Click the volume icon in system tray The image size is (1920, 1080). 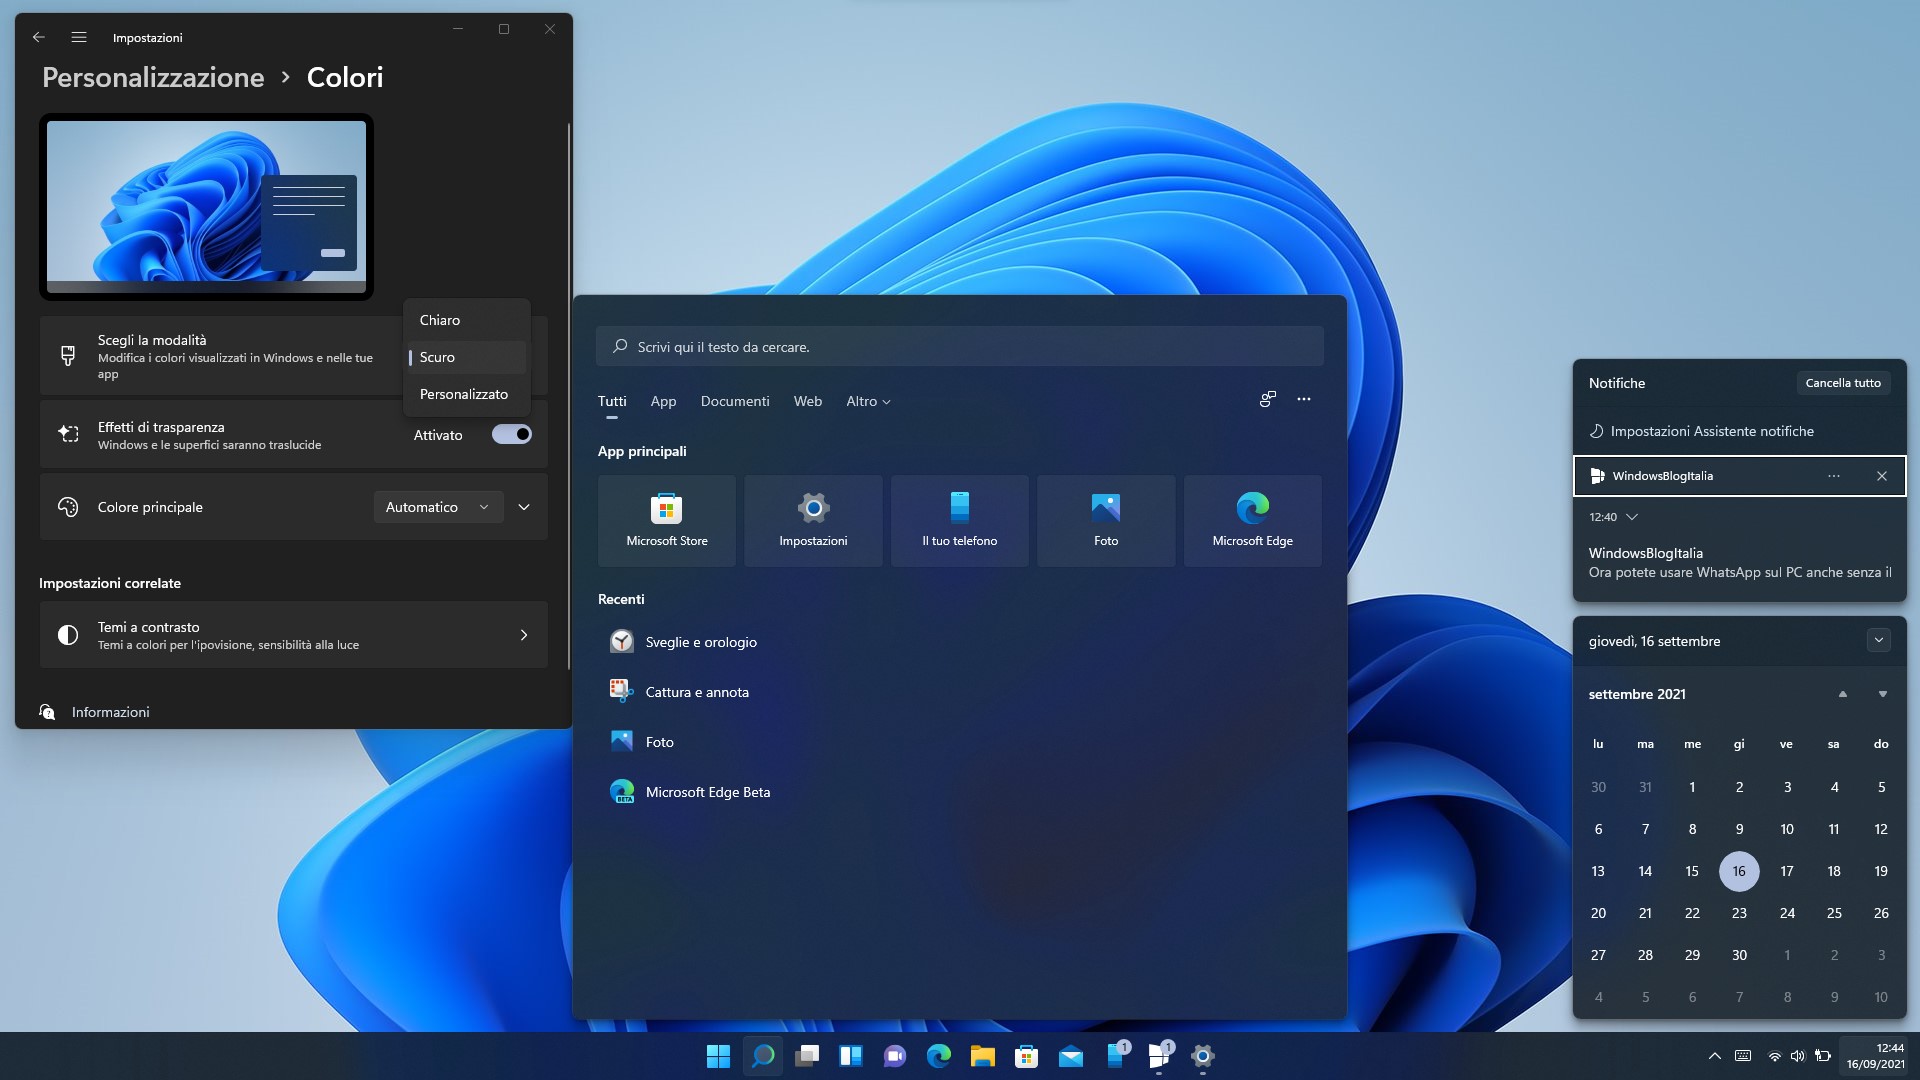click(1798, 1056)
